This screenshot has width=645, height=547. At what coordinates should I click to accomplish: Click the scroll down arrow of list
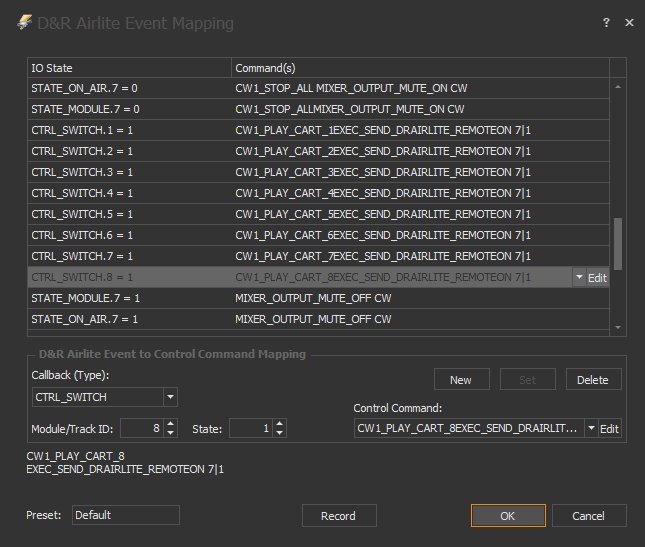click(x=617, y=327)
